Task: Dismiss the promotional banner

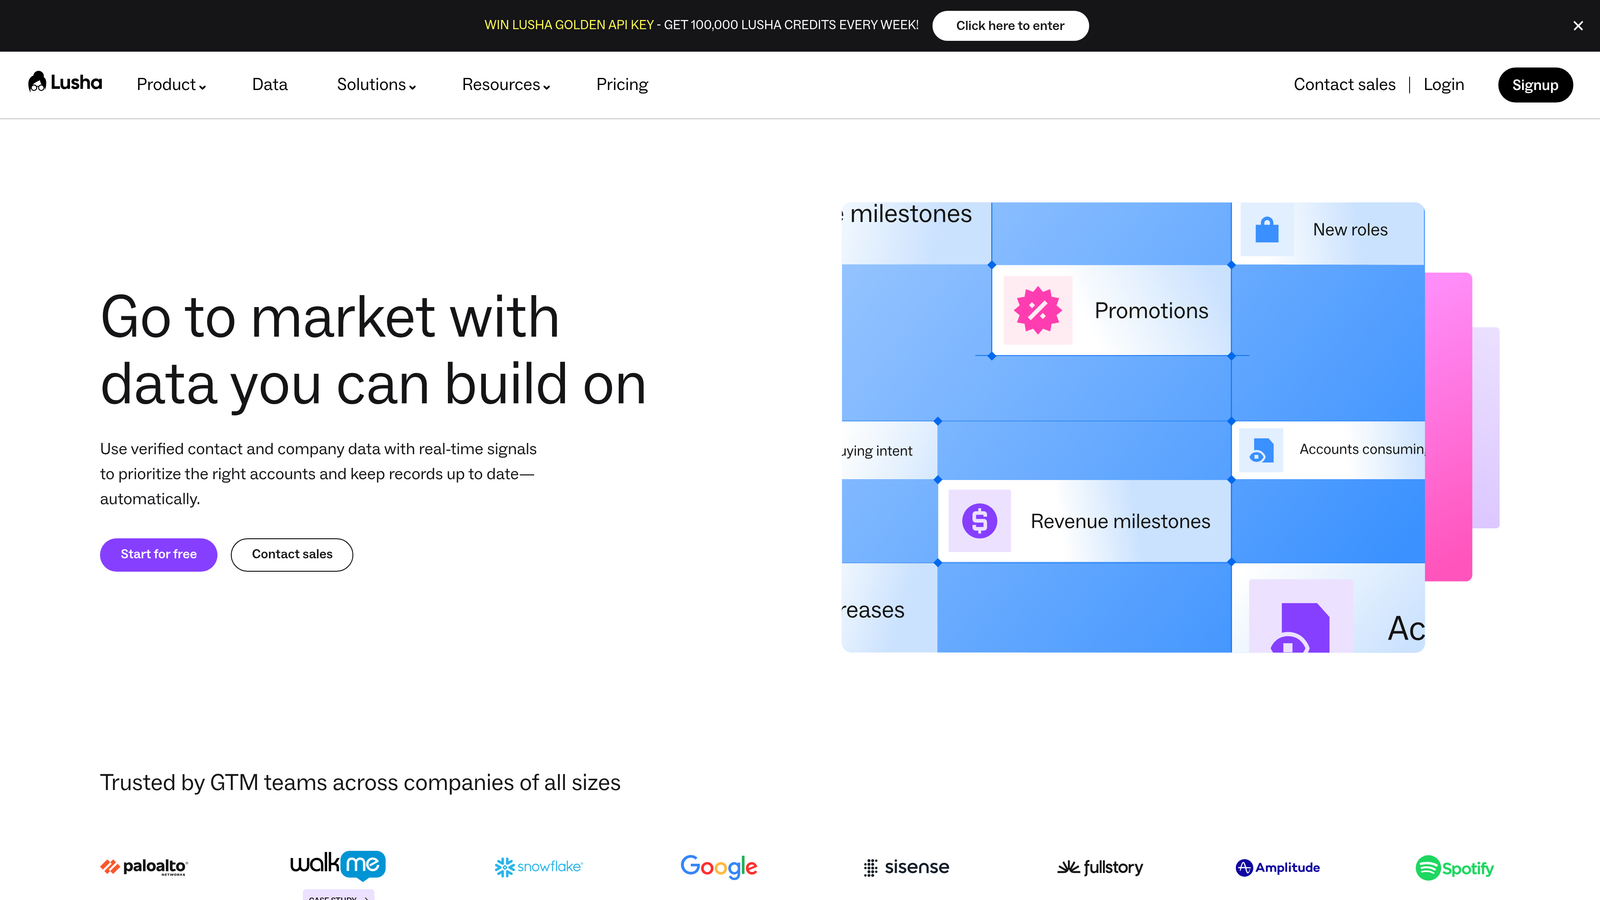Action: click(x=1578, y=25)
